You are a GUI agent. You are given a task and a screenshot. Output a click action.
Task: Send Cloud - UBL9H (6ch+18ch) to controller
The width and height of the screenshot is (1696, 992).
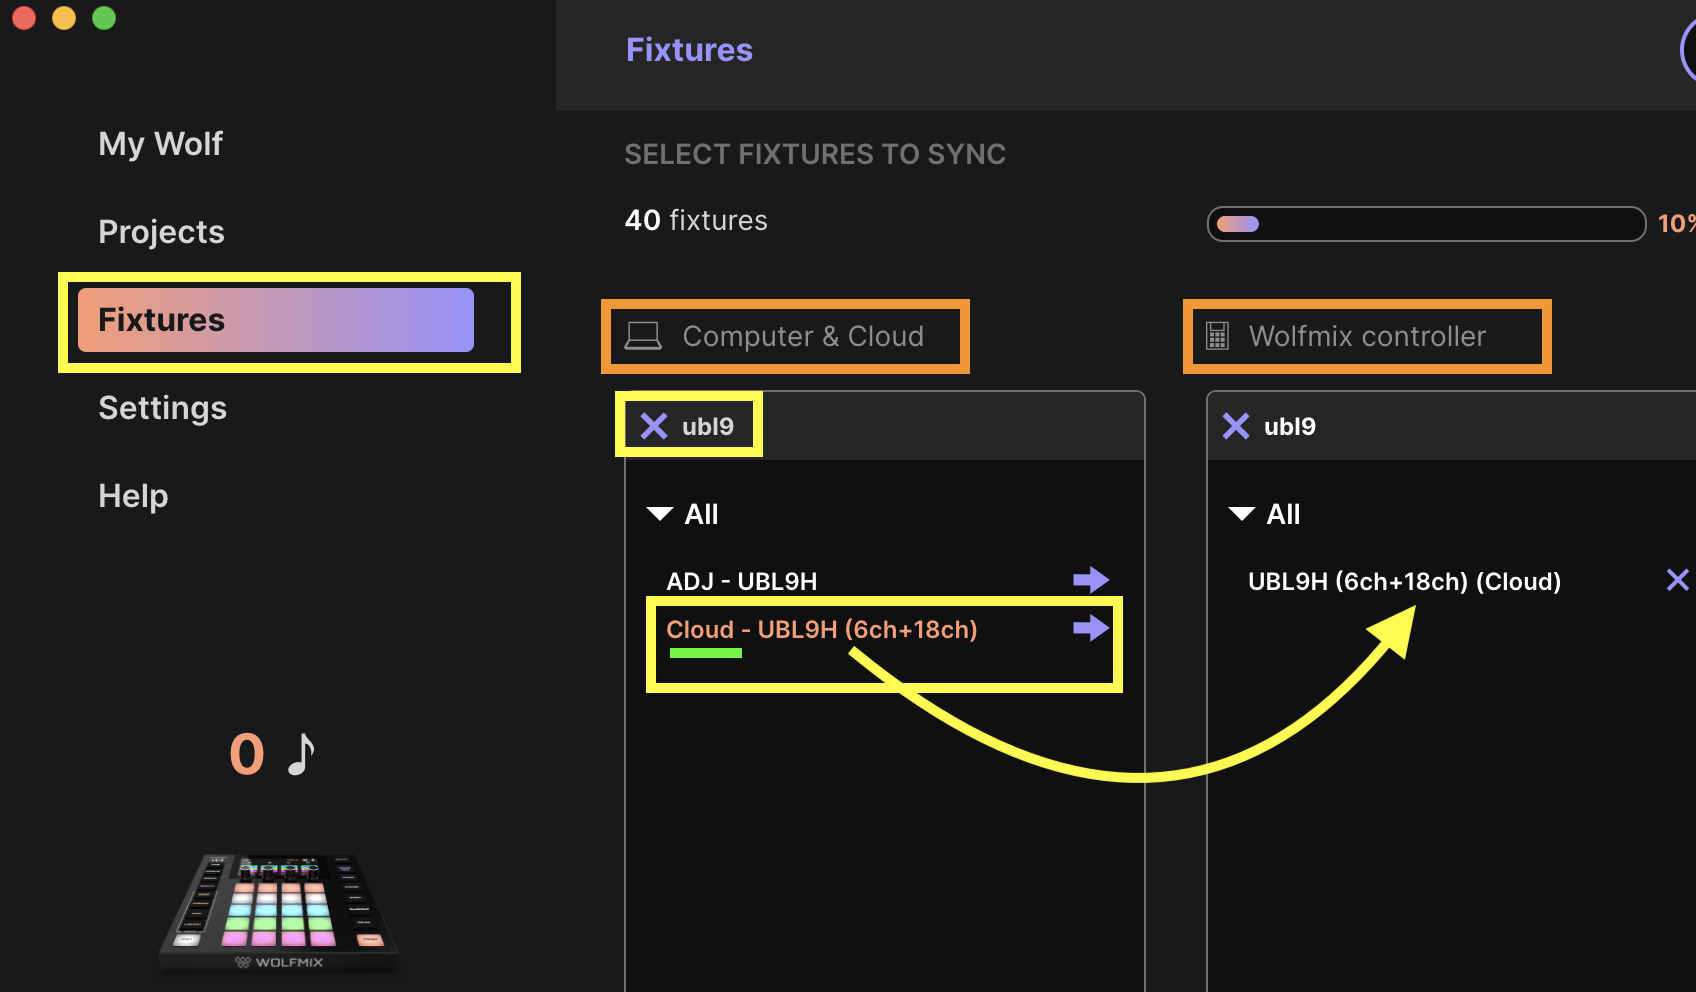coord(1091,628)
